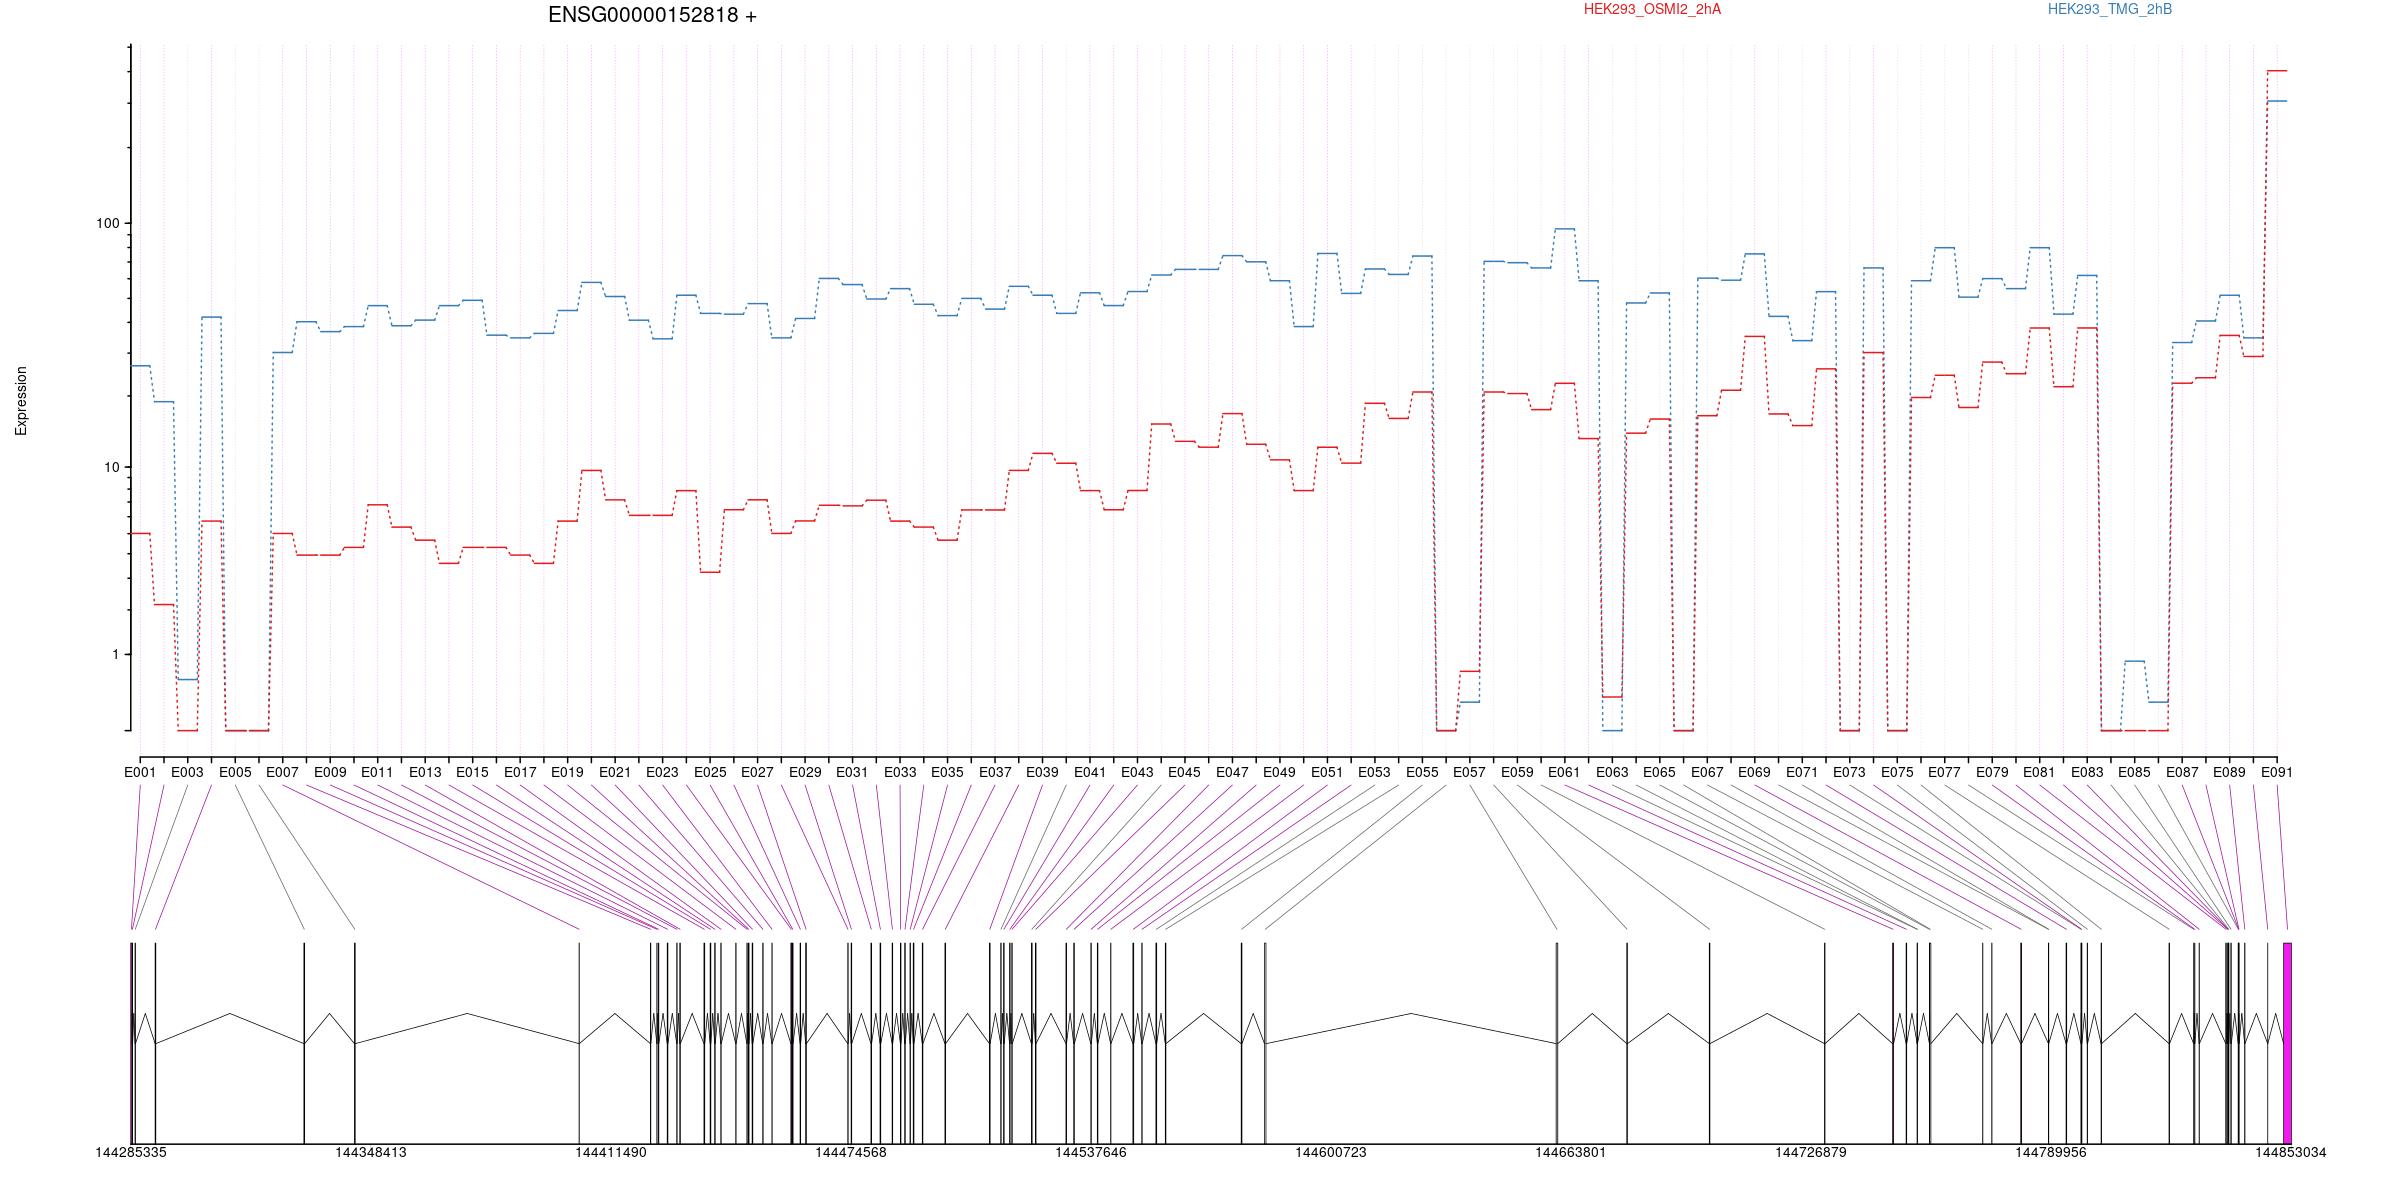Click exon label E009

[x=330, y=772]
